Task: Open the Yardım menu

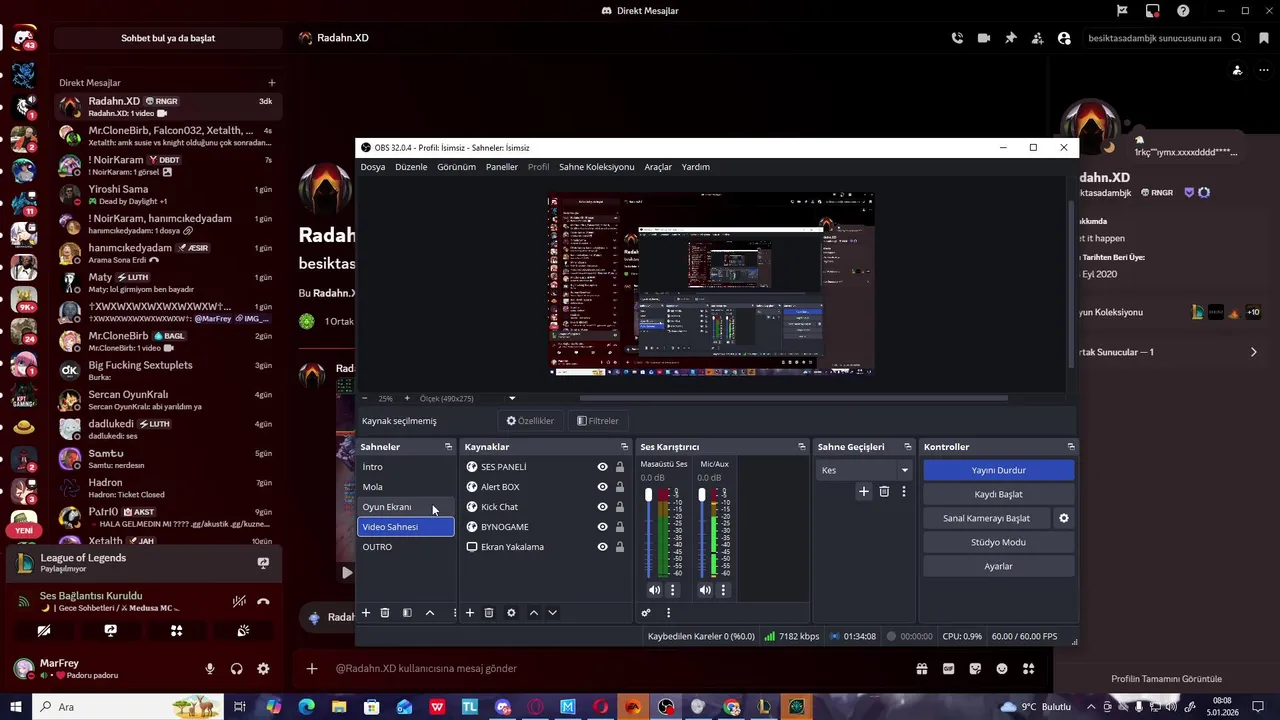Action: [x=696, y=167]
